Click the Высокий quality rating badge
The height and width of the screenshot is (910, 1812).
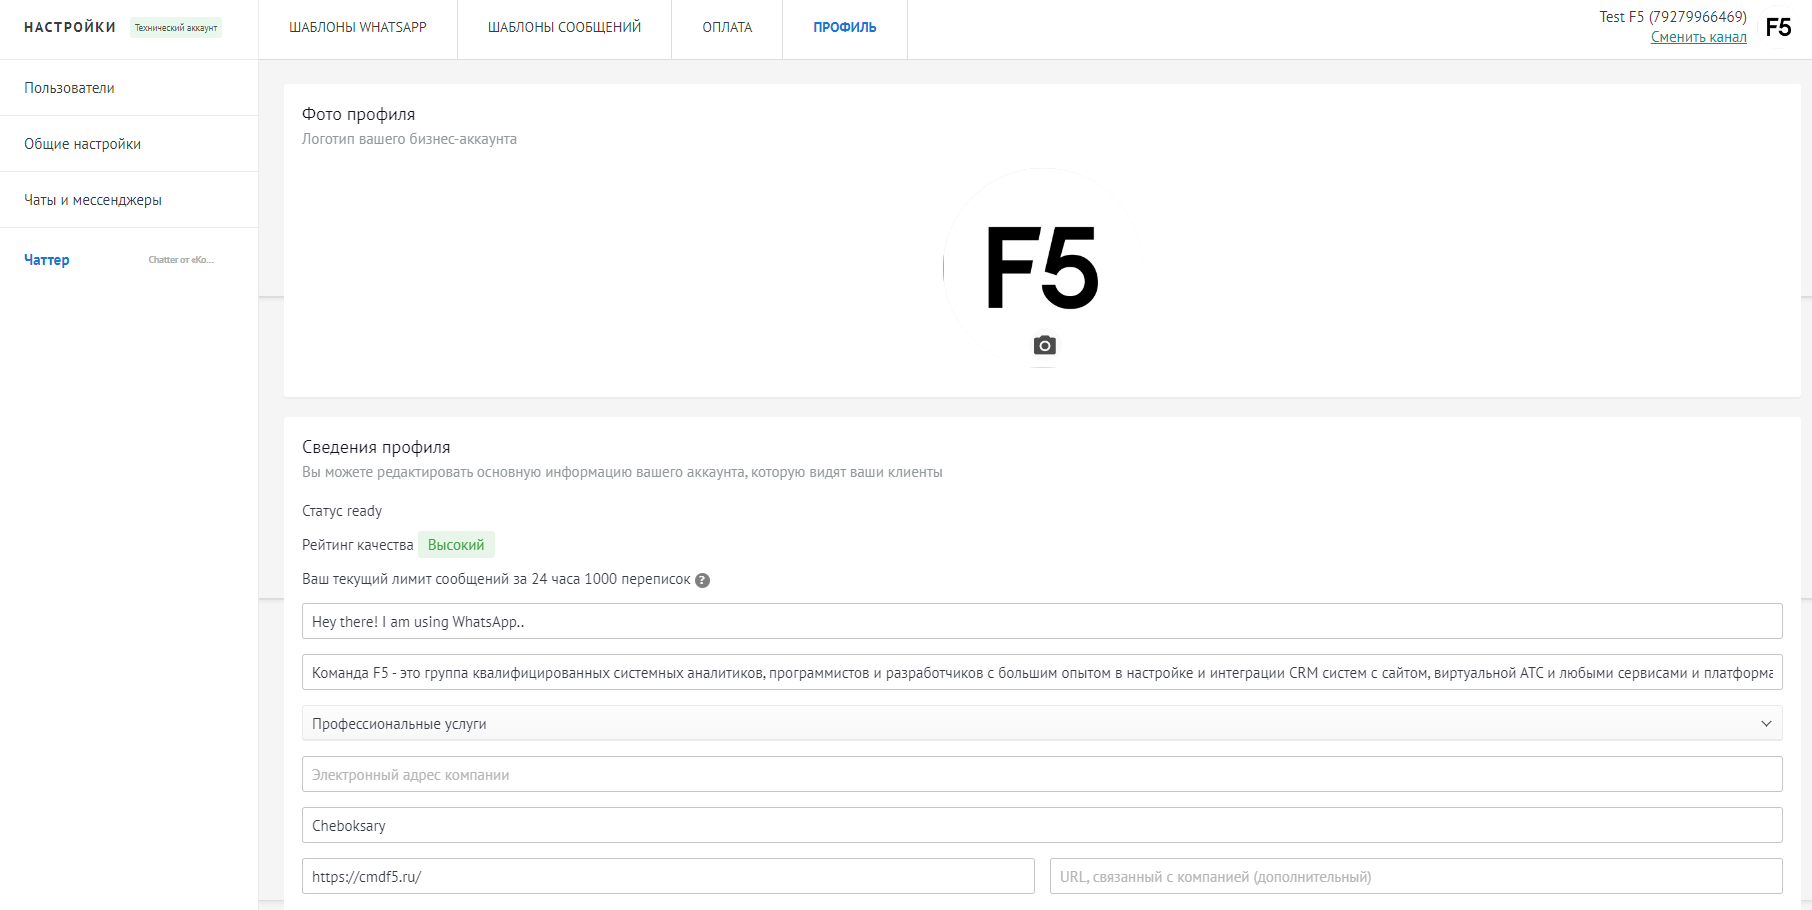click(456, 545)
